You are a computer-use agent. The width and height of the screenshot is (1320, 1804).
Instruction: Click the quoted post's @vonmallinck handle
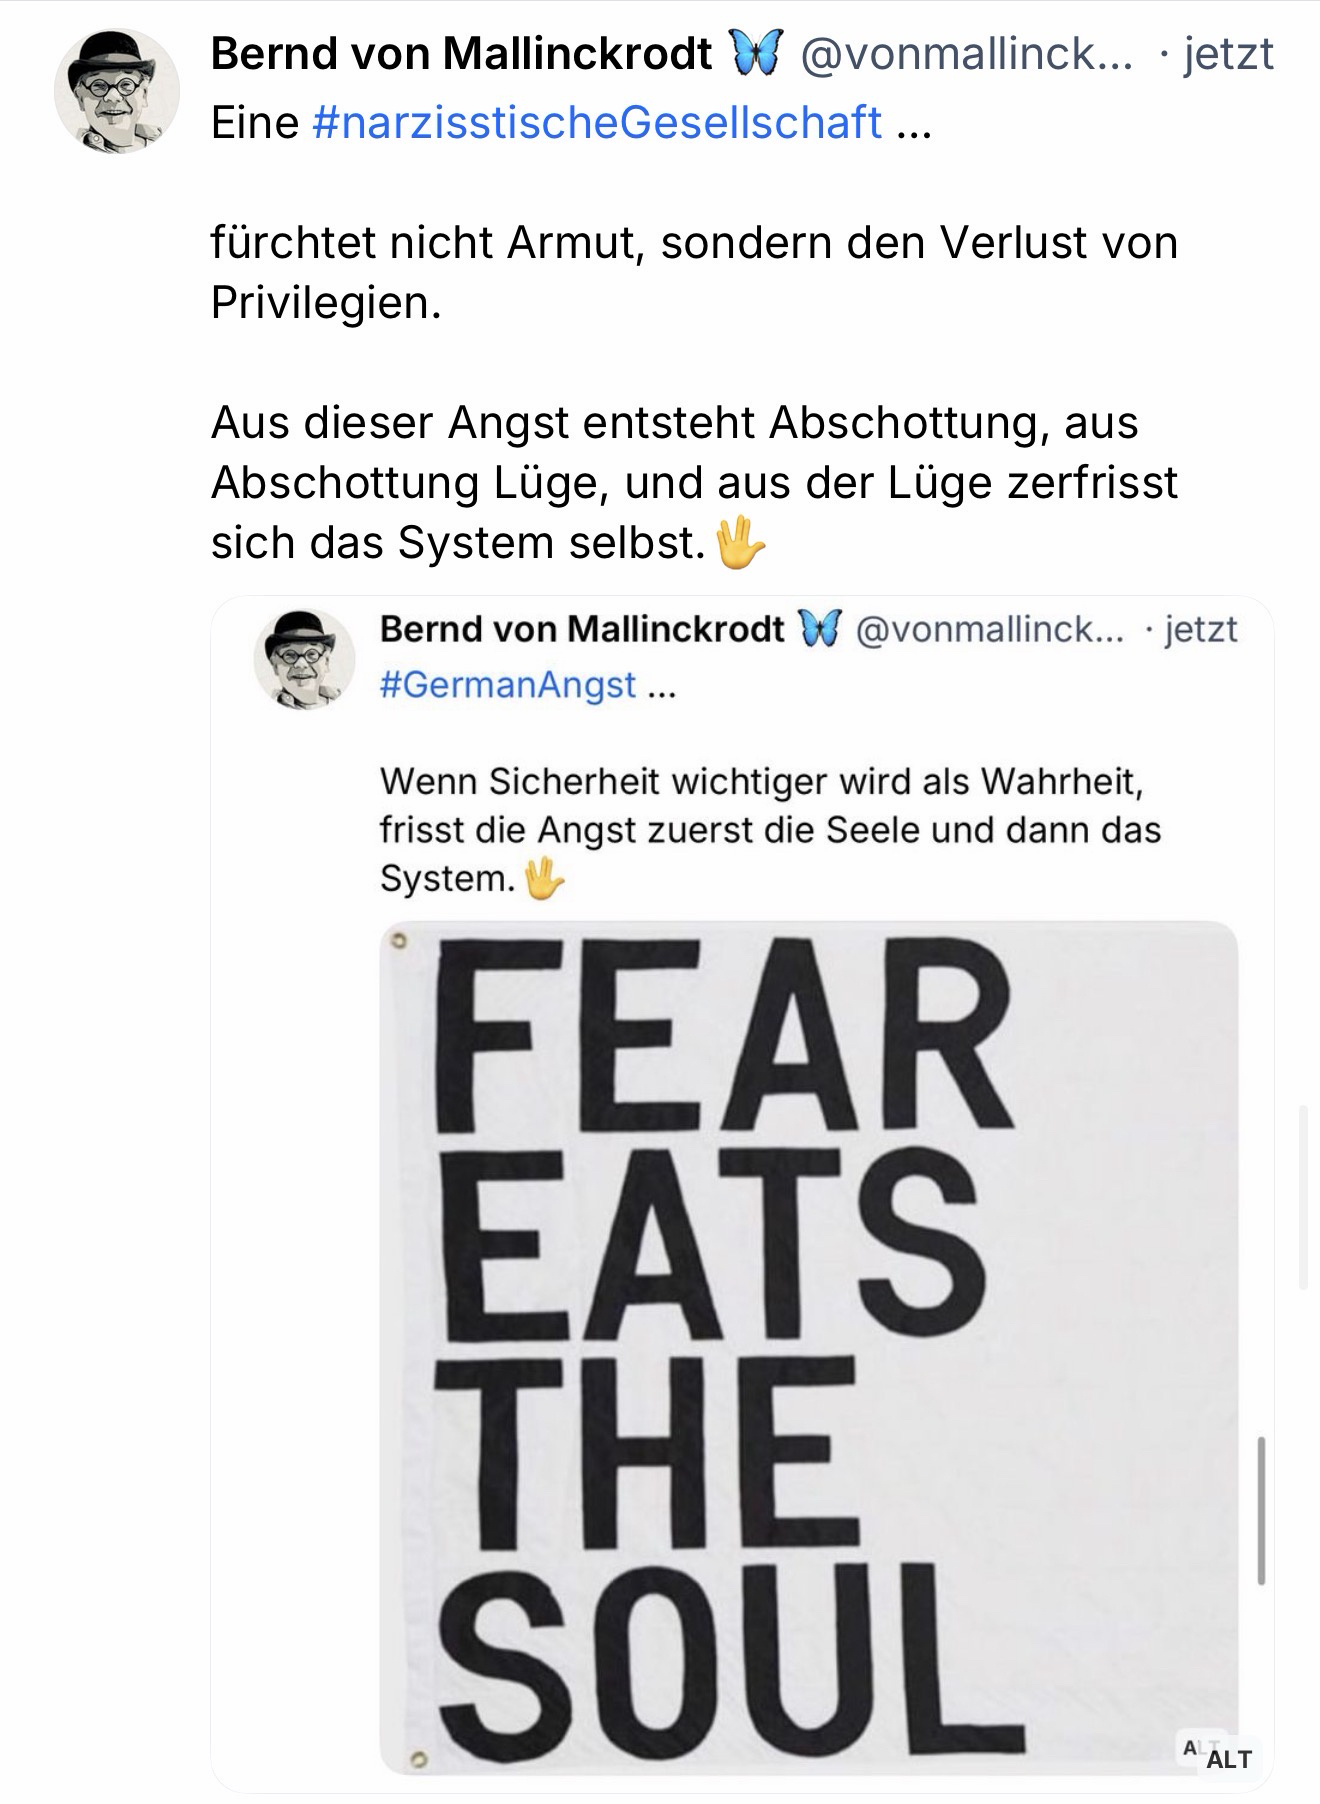[990, 629]
